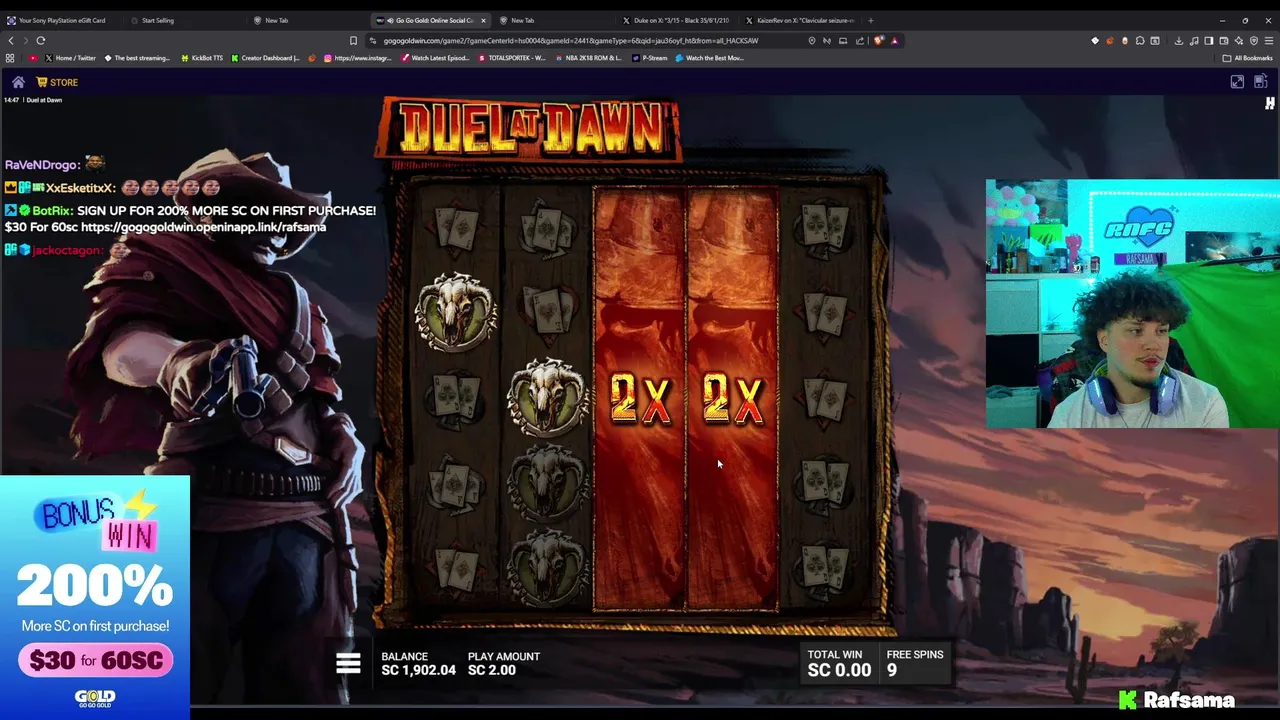Switch to KaizerRev on X tab
Image resolution: width=1280 pixels, height=720 pixels.
point(800,20)
